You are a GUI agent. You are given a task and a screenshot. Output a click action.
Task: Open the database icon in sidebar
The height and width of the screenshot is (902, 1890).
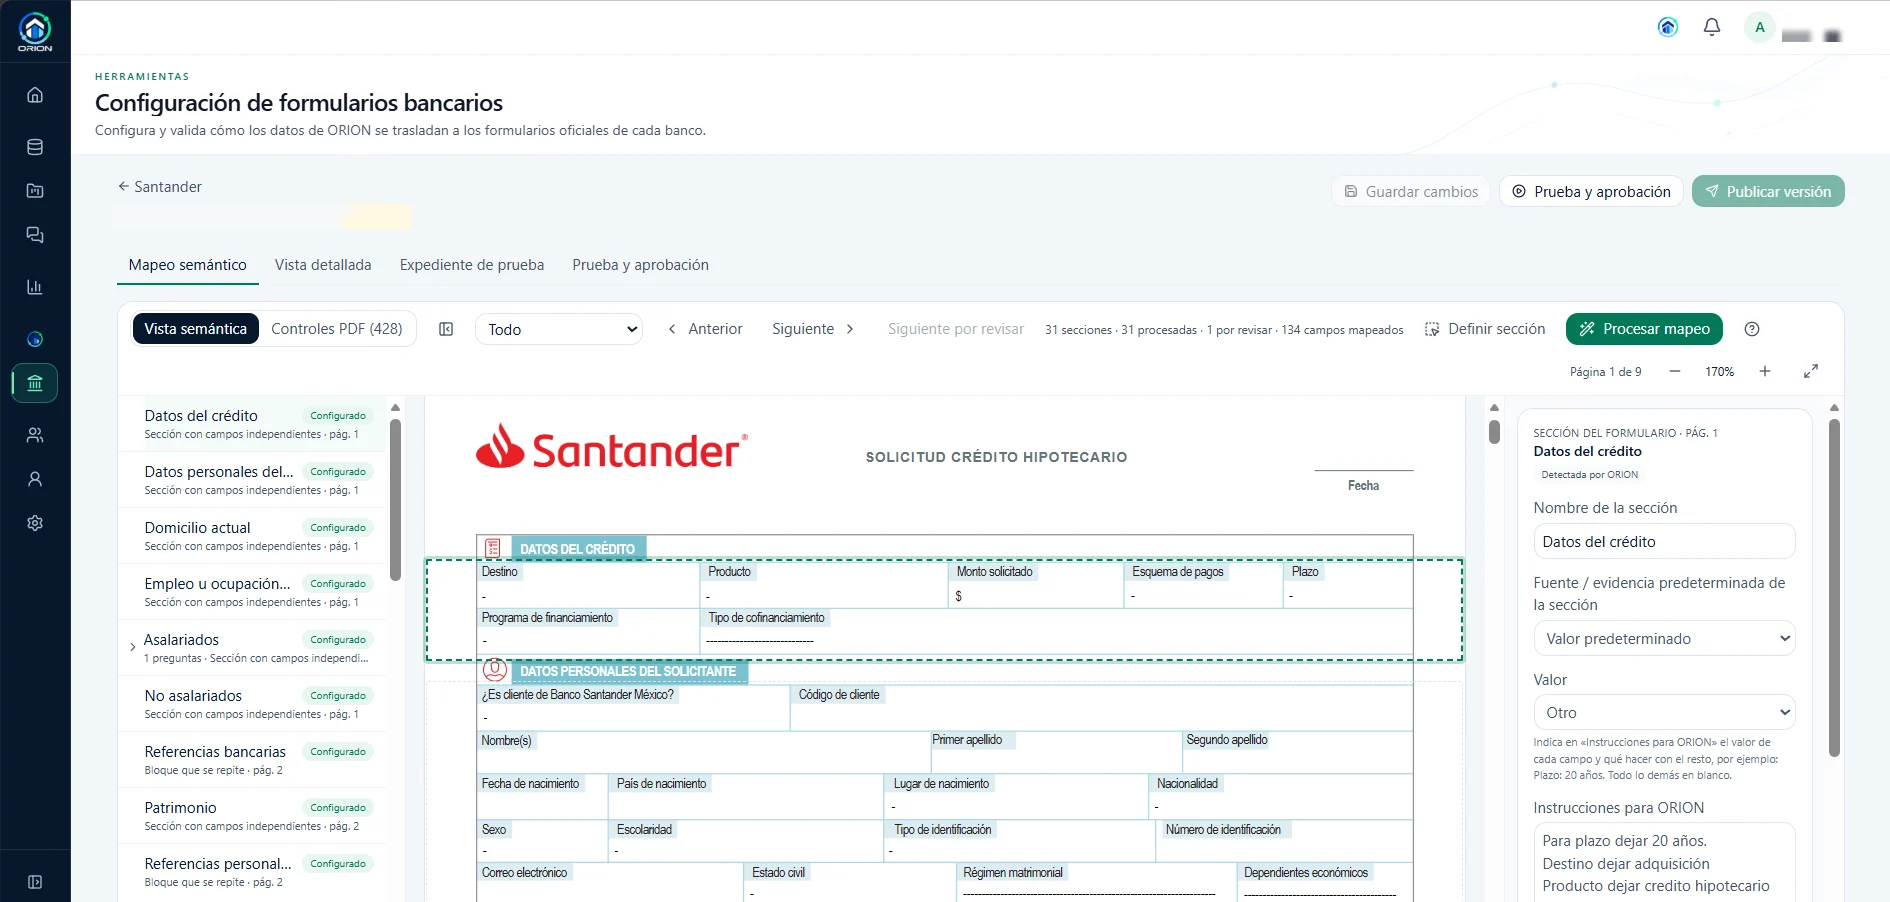[x=35, y=147]
